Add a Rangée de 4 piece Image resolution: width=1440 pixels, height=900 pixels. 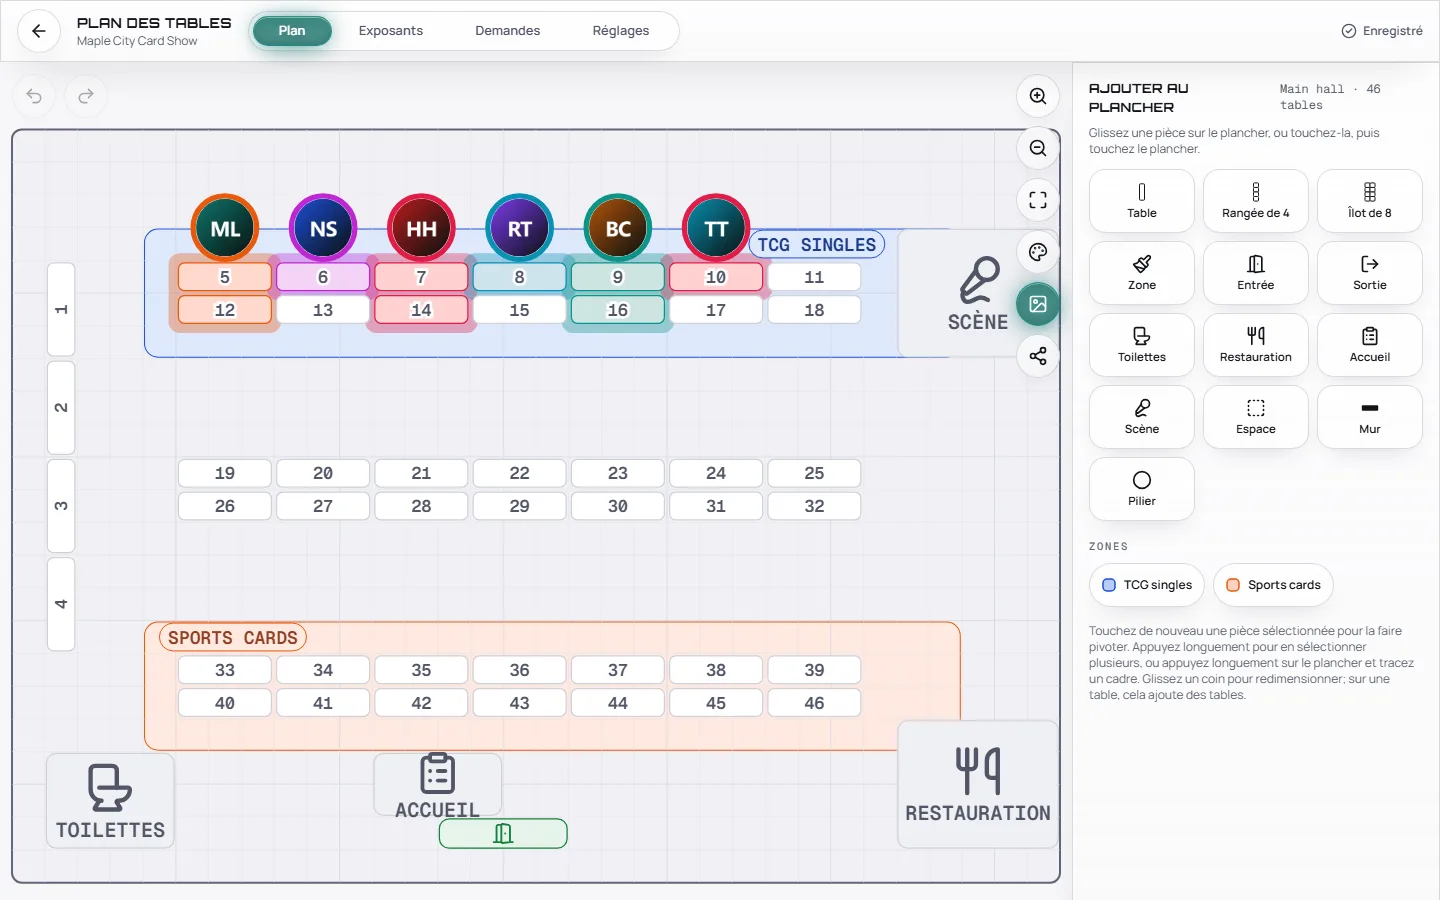[1256, 201]
